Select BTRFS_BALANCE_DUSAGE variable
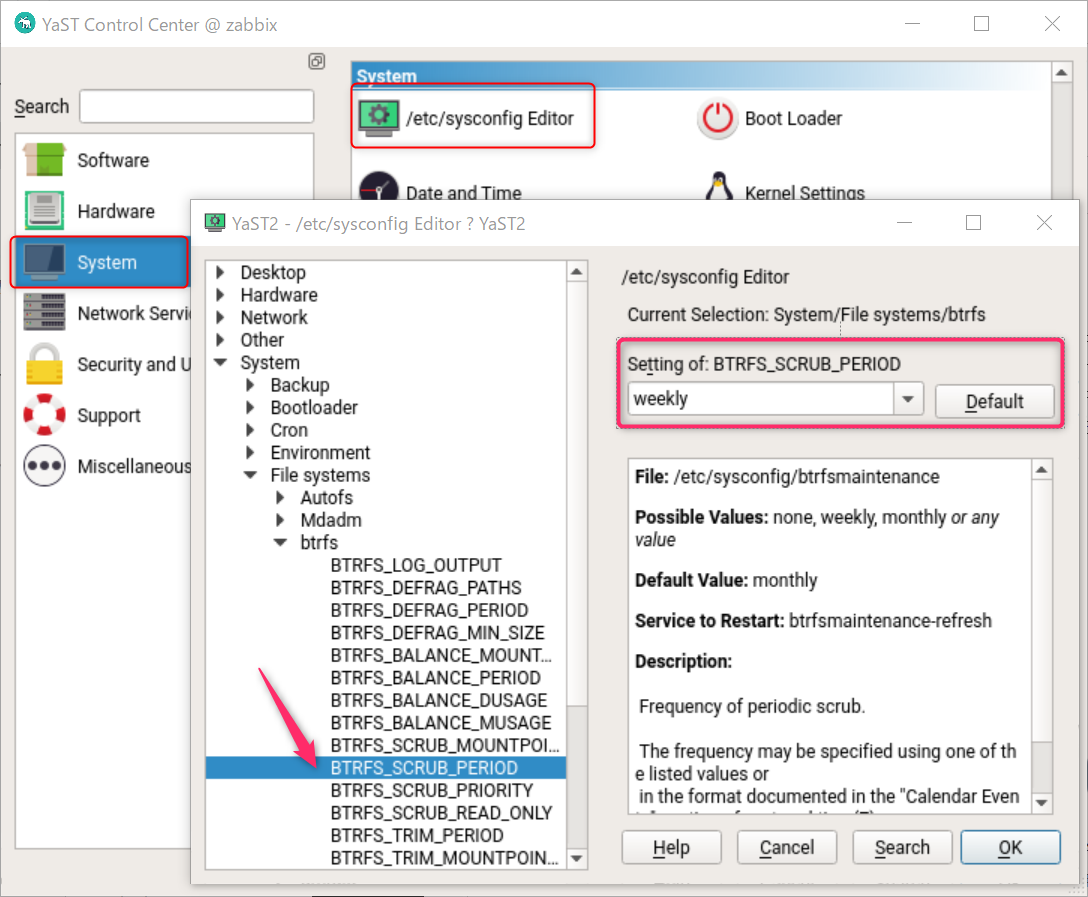Screen dimensions: 1088x897 [x=439, y=701]
